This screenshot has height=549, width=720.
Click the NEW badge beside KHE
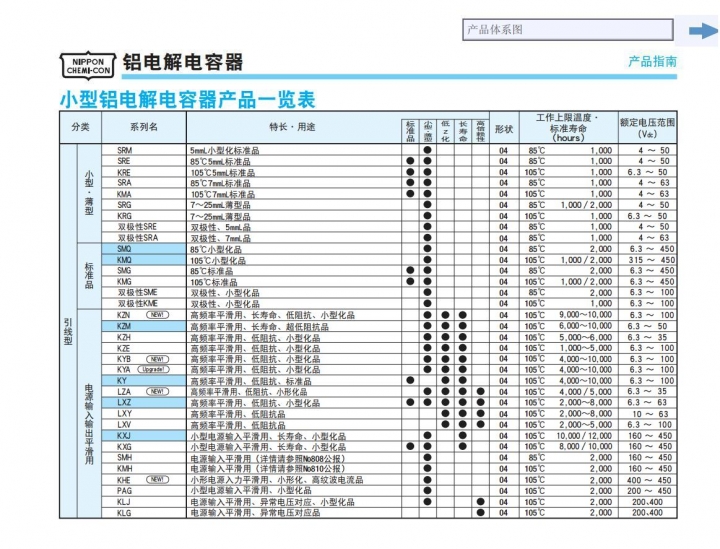click(158, 480)
